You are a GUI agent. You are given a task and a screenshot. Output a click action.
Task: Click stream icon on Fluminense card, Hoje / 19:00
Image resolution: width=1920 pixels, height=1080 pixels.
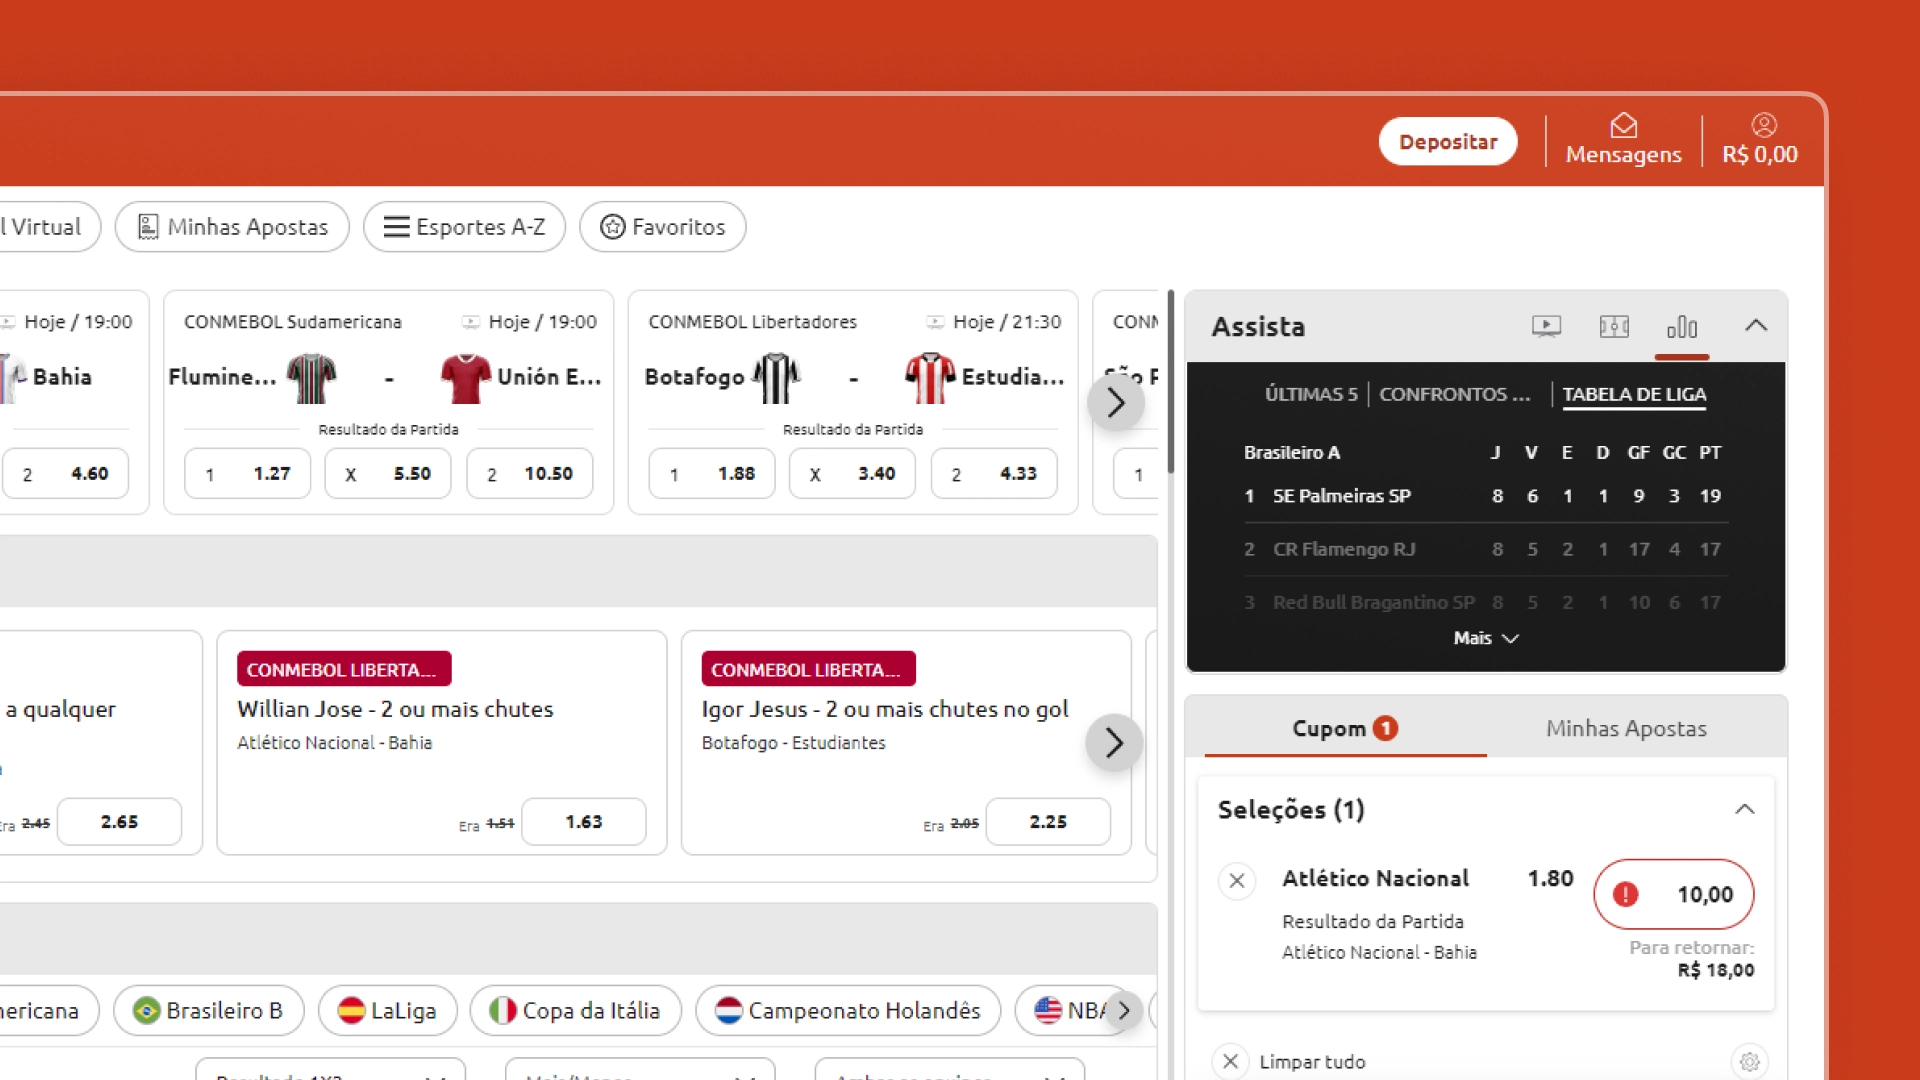tap(470, 322)
